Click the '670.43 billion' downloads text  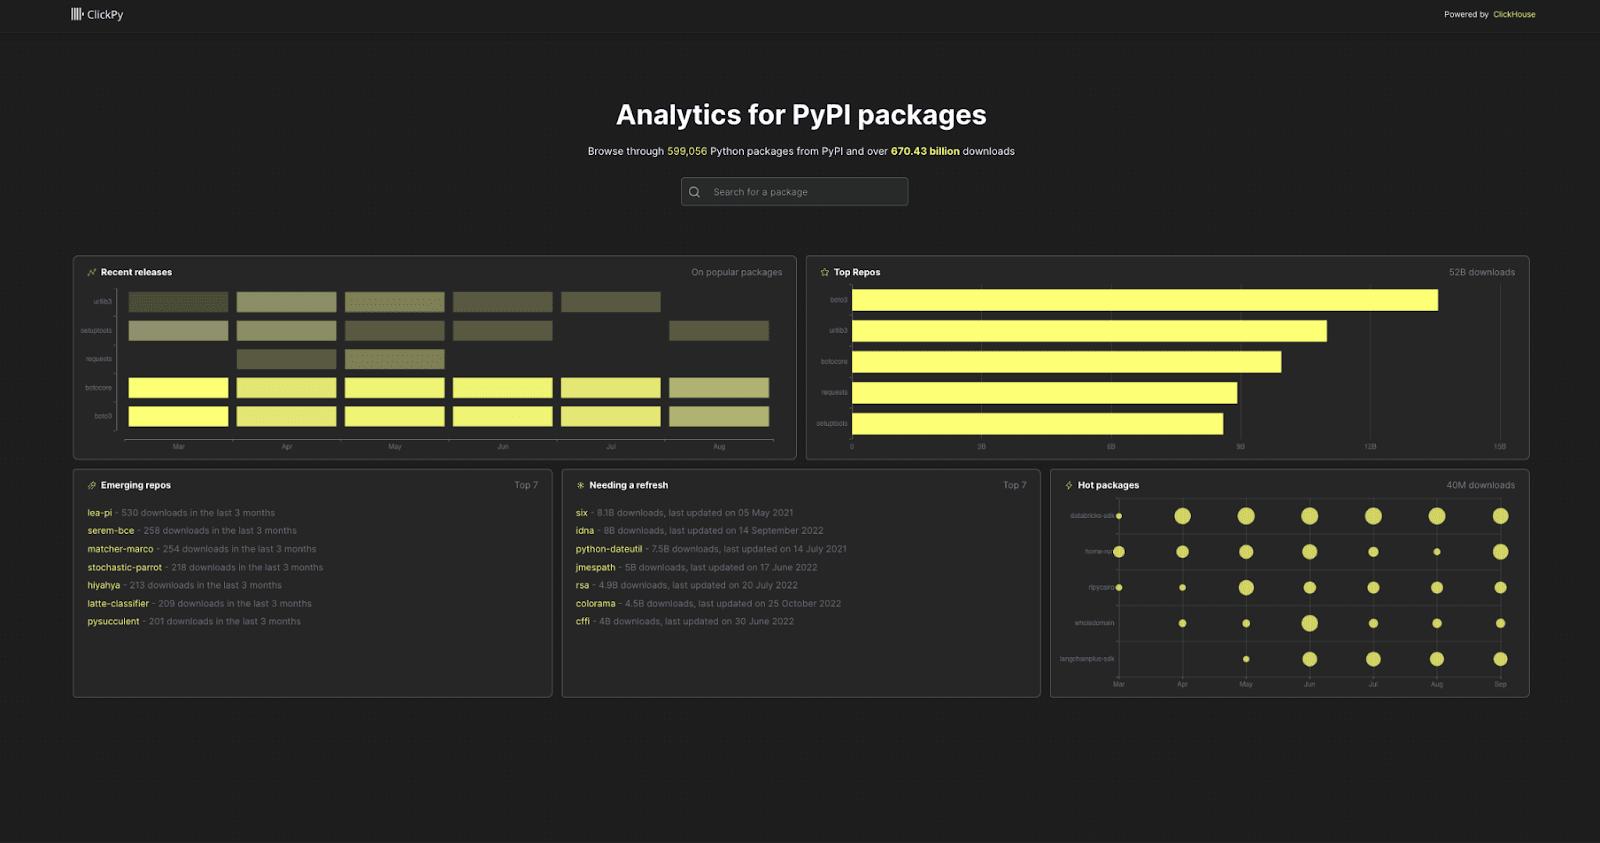click(925, 151)
